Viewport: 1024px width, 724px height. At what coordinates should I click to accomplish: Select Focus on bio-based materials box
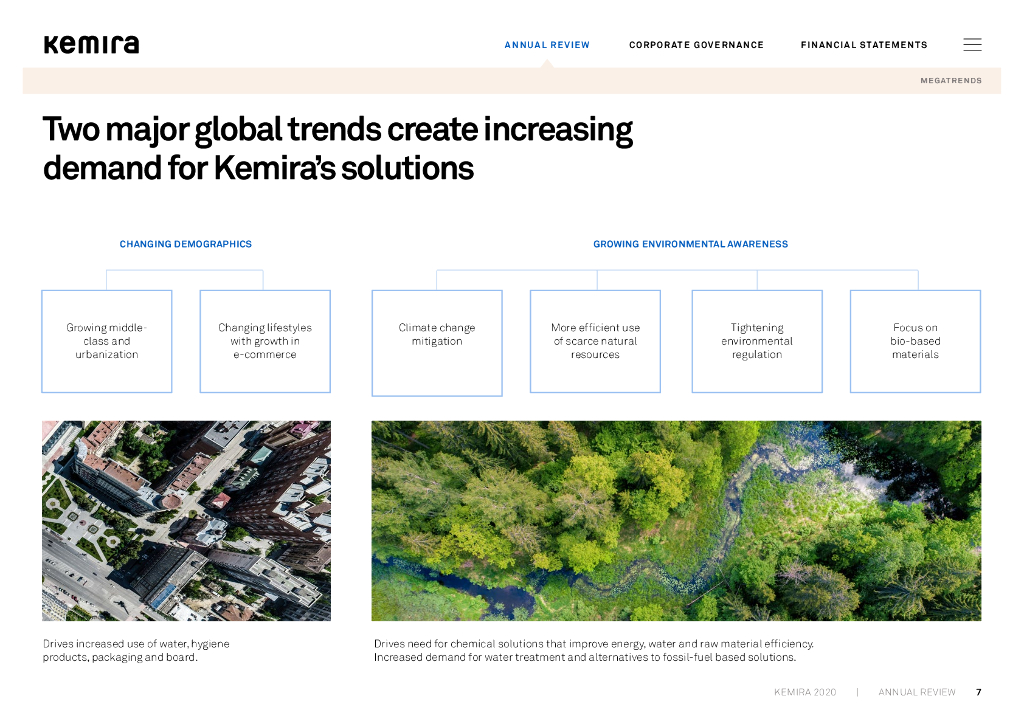coord(915,341)
